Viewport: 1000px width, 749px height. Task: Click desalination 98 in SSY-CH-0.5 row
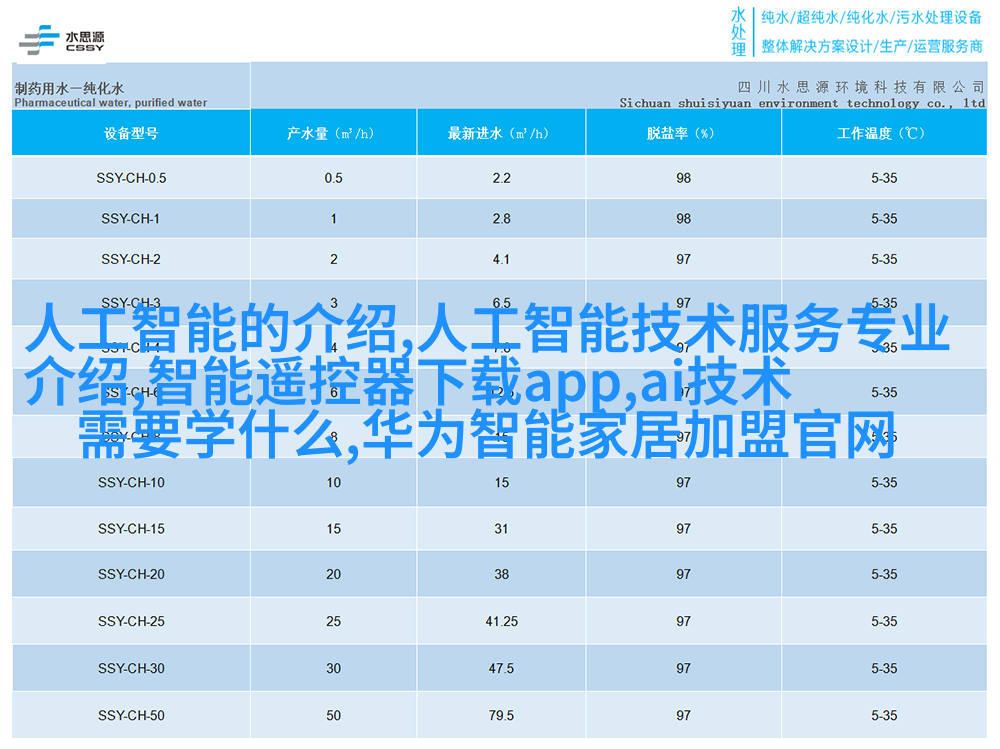(x=684, y=178)
